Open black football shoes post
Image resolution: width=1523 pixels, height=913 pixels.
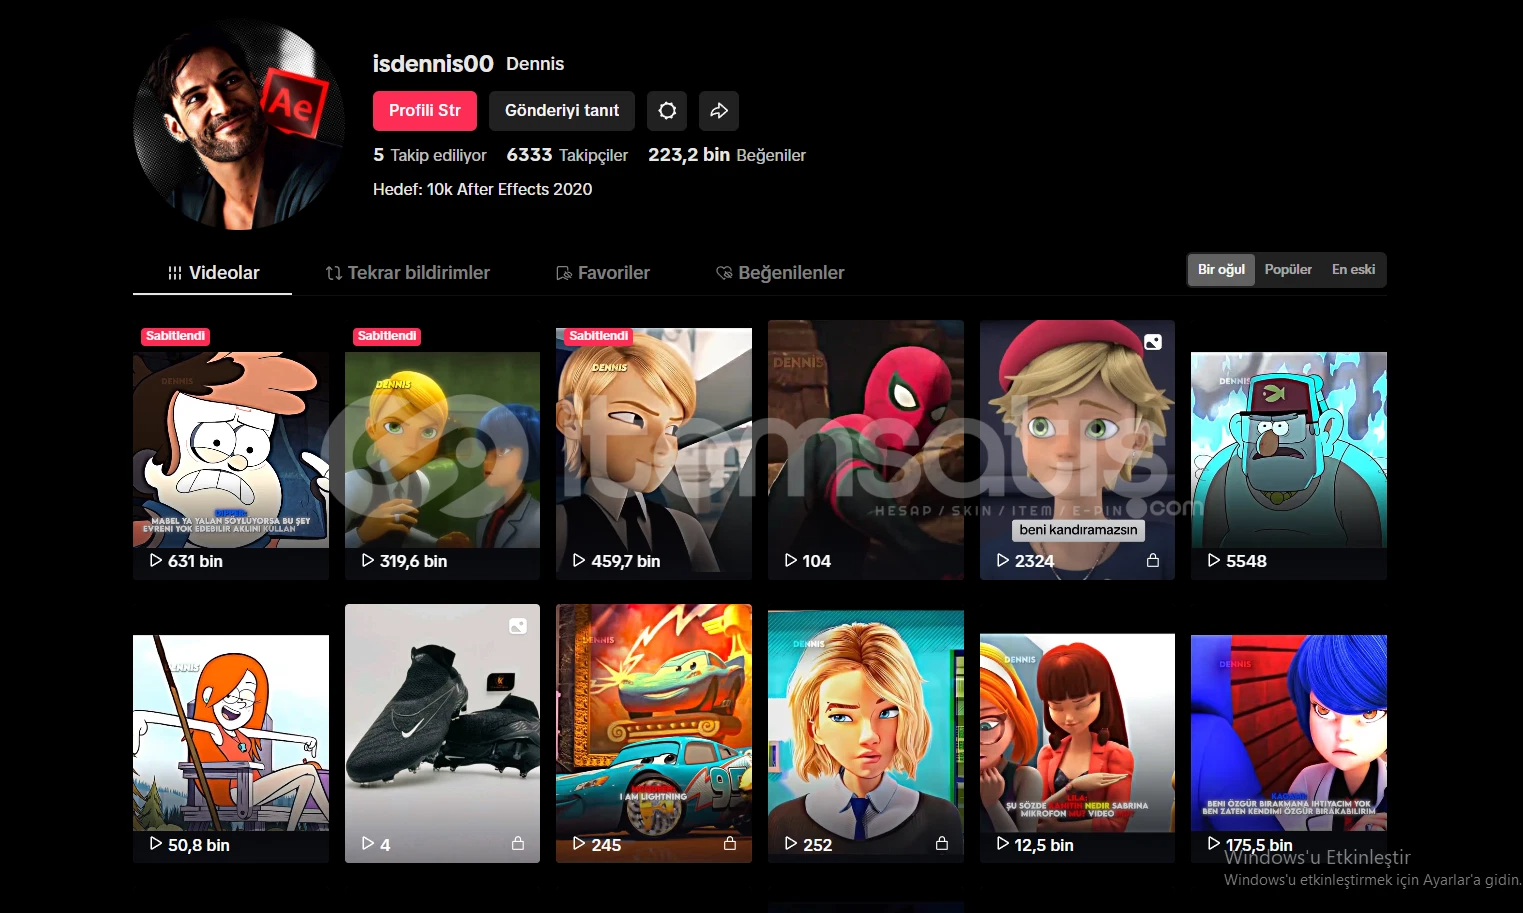442,733
